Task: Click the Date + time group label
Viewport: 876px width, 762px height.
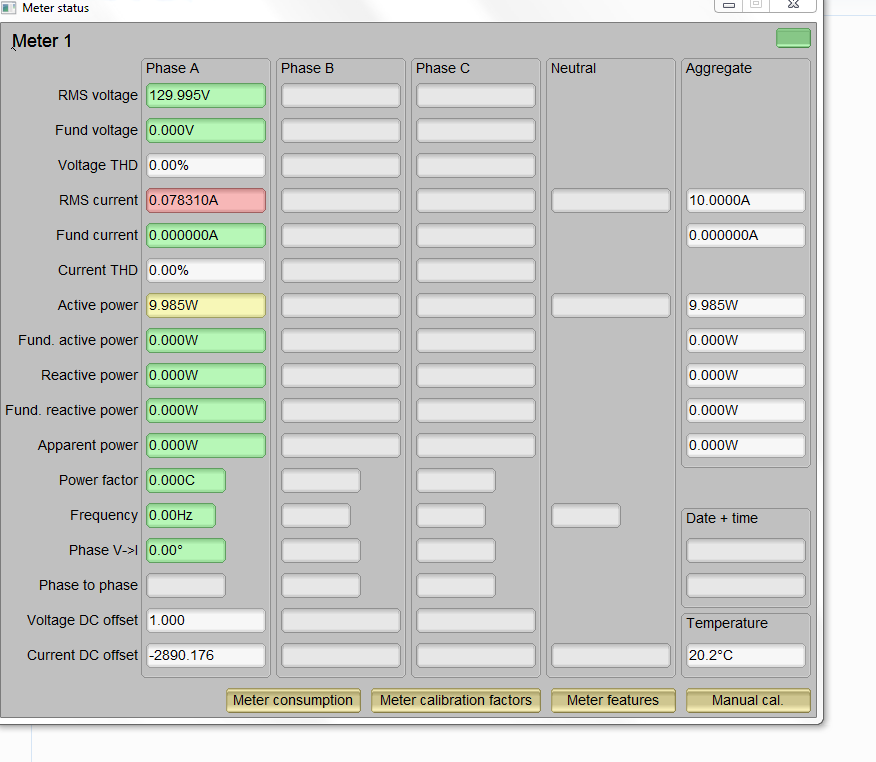Action: [722, 518]
